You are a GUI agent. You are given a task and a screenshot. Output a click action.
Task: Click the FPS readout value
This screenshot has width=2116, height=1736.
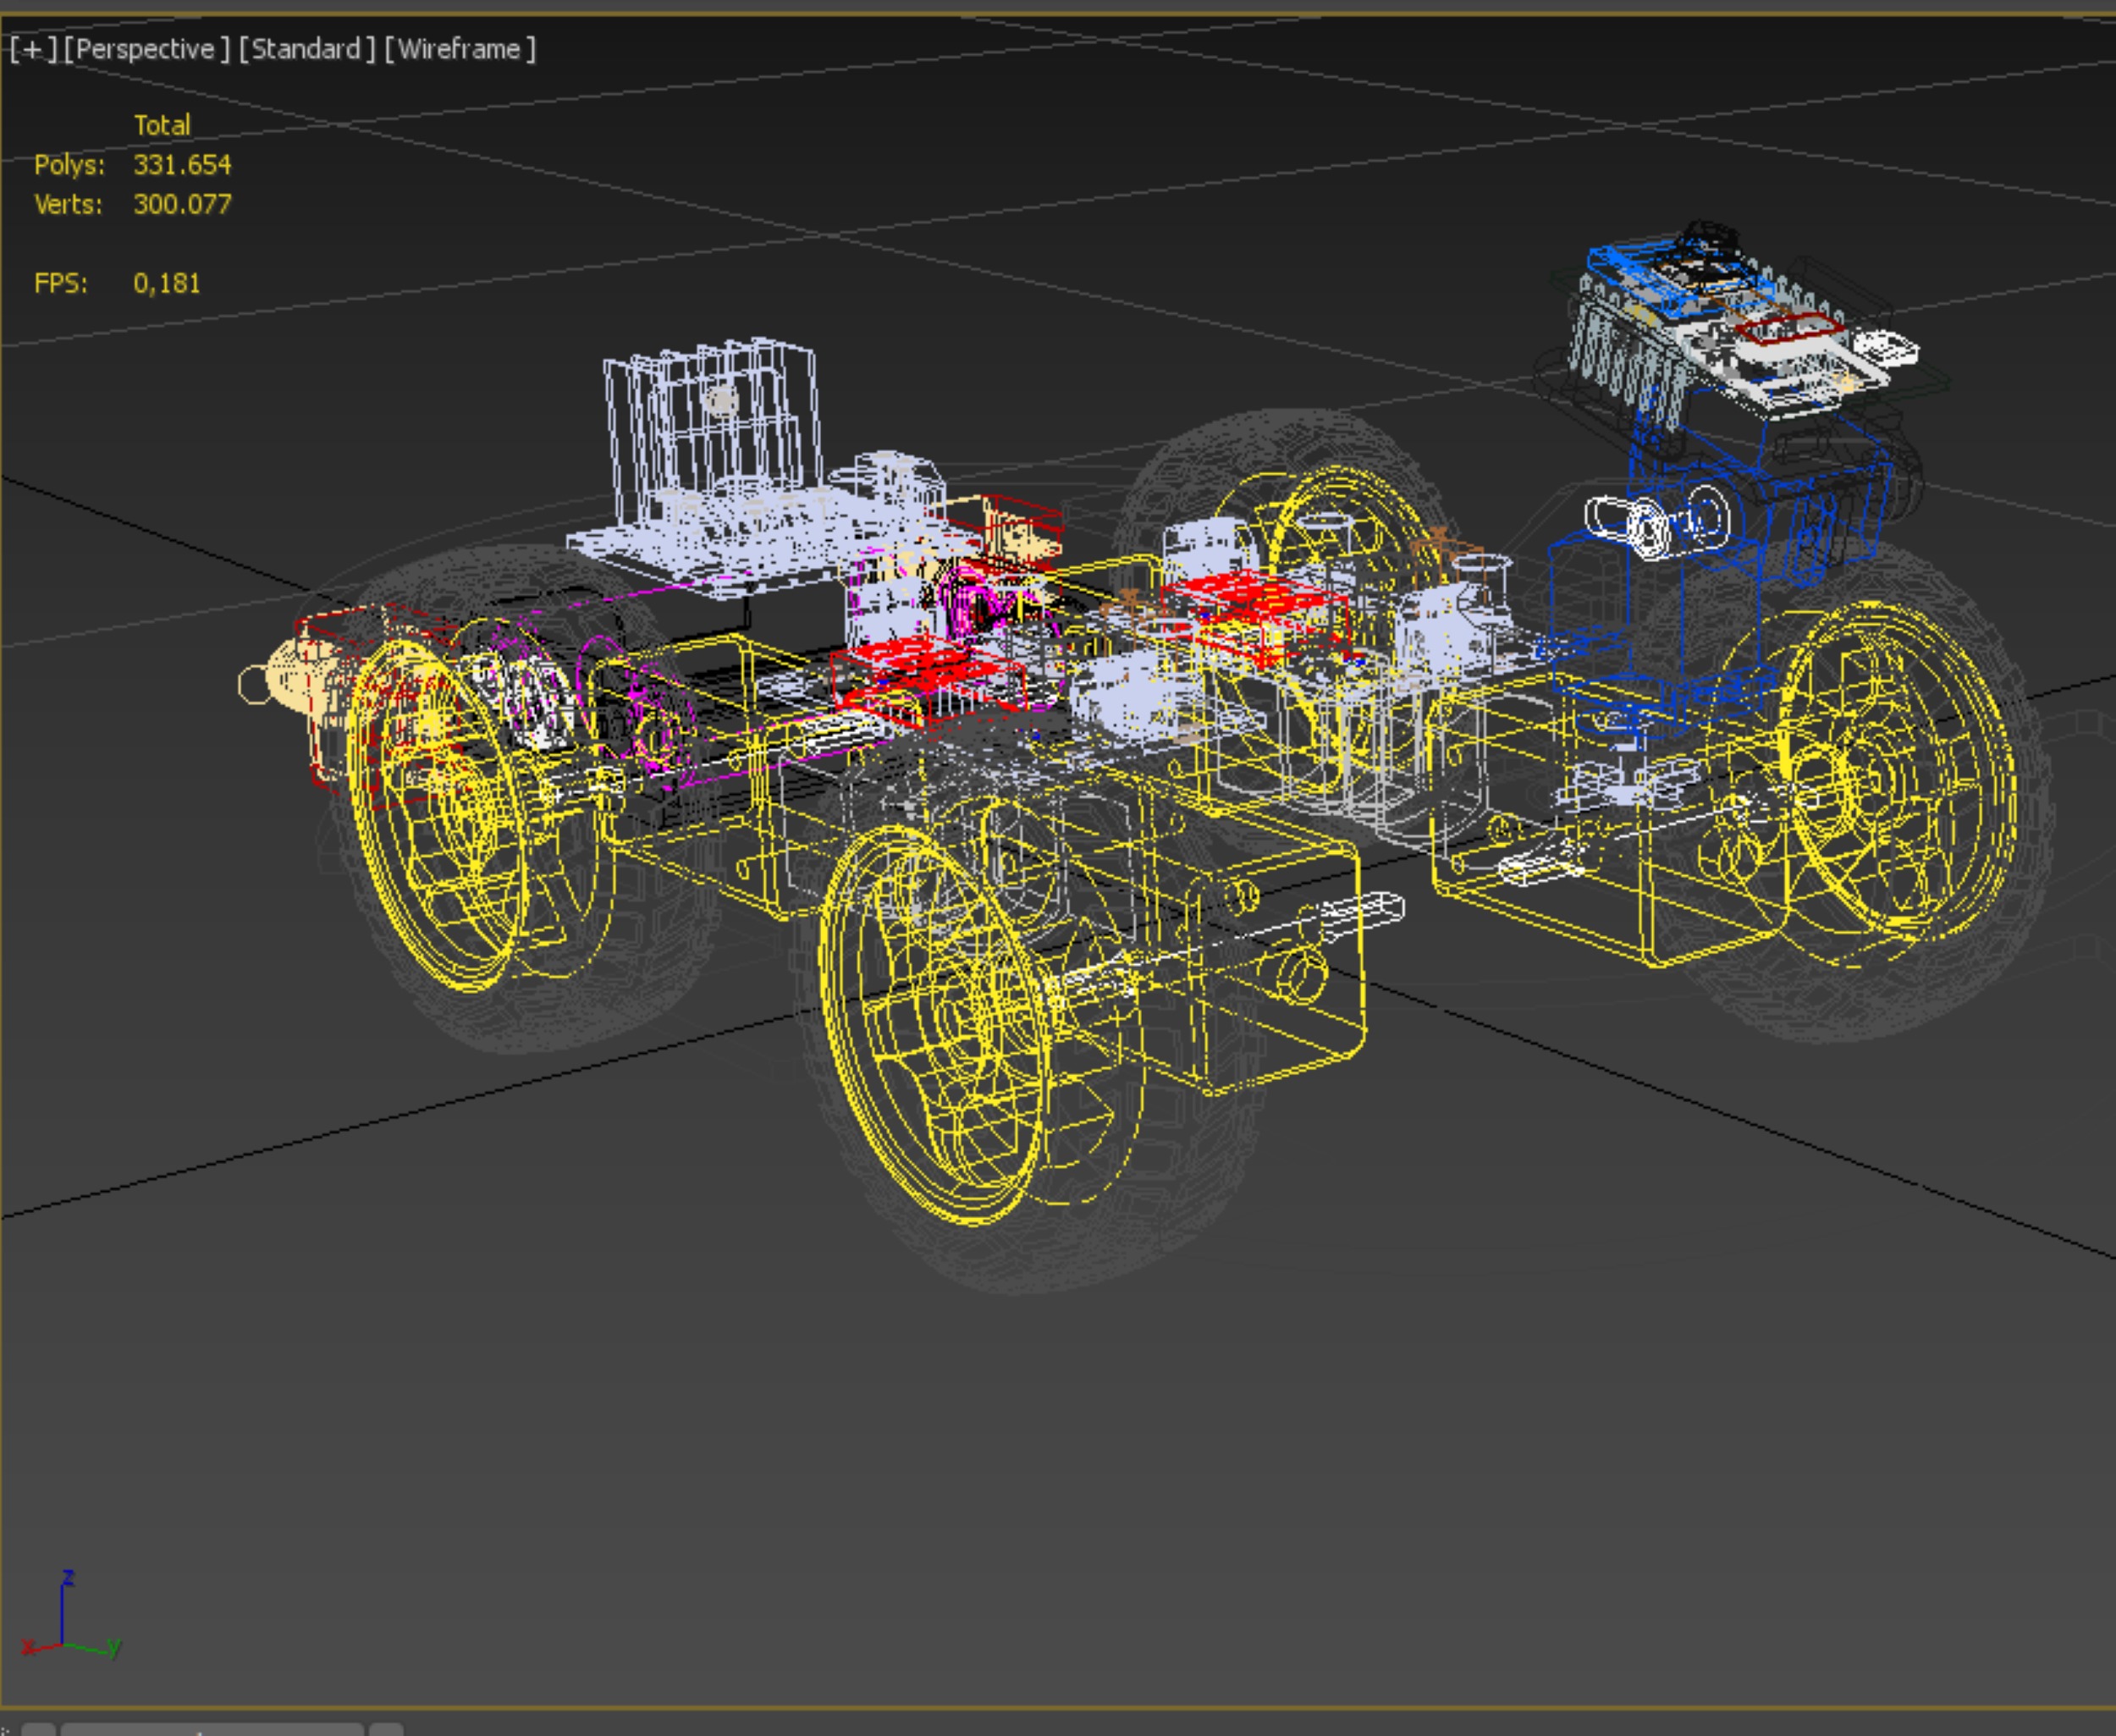point(167,284)
